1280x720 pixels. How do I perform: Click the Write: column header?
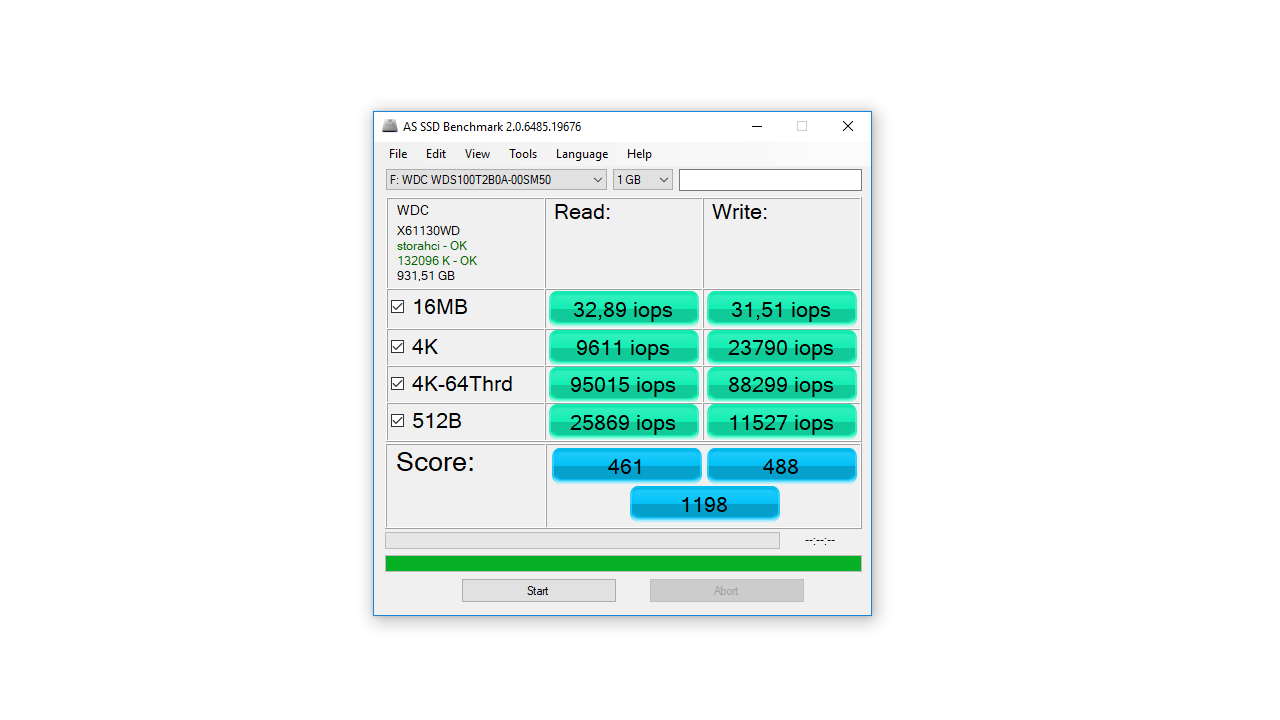pyautogui.click(x=740, y=212)
